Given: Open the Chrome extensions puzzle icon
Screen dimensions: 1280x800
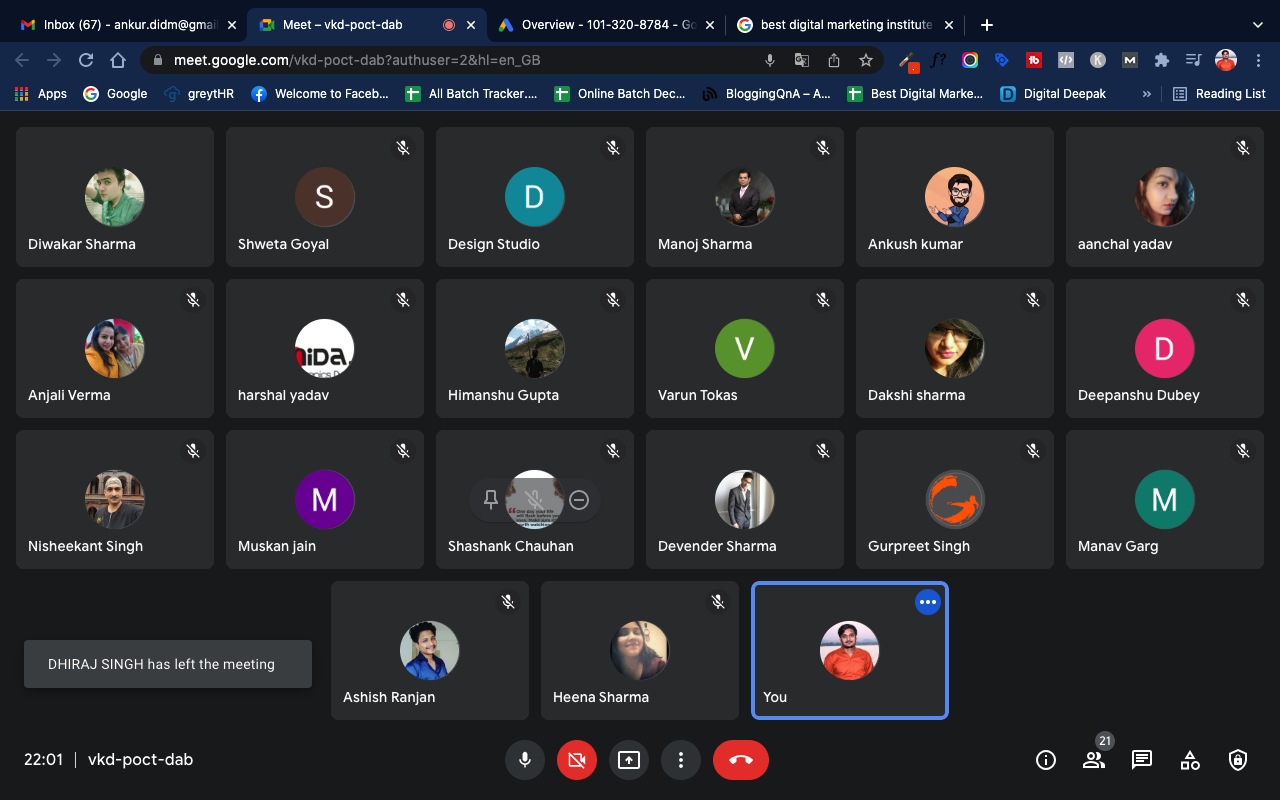Looking at the screenshot, I should click(x=1161, y=60).
